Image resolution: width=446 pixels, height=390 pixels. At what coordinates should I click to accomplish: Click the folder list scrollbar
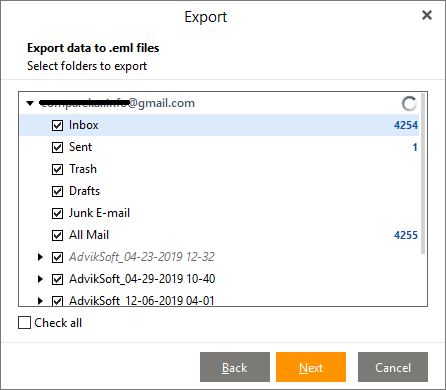pos(423,173)
